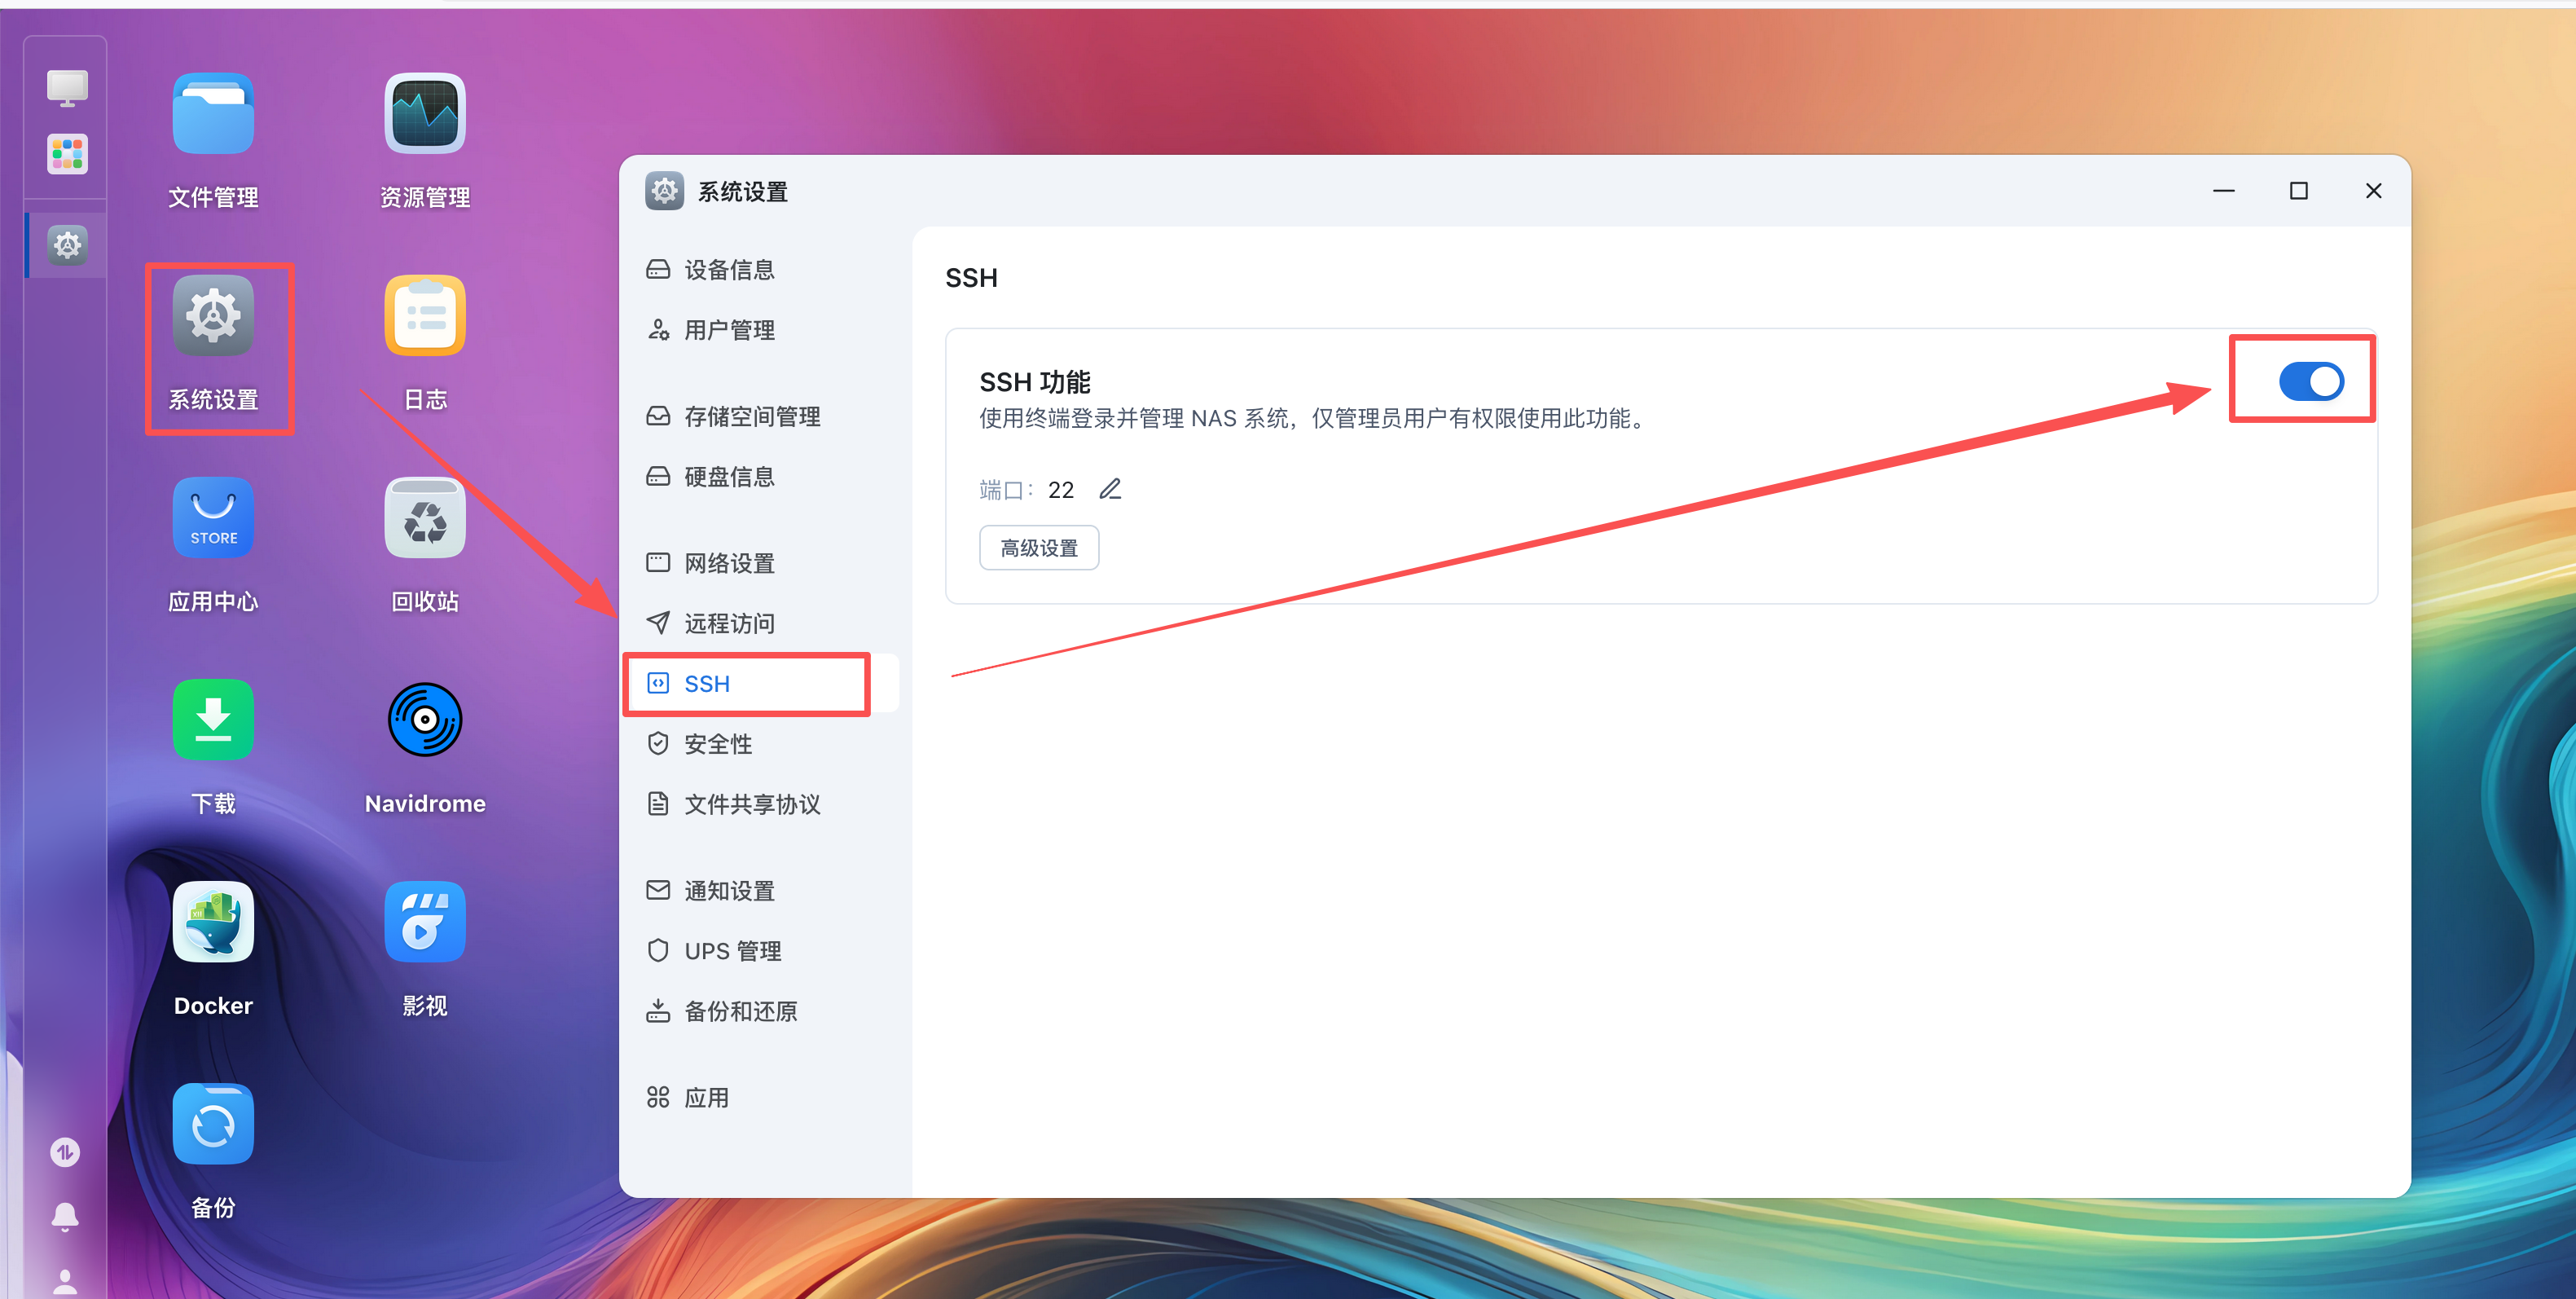Screen dimensions: 2576x1299
Task: Open the 下载 app
Action: 212,719
